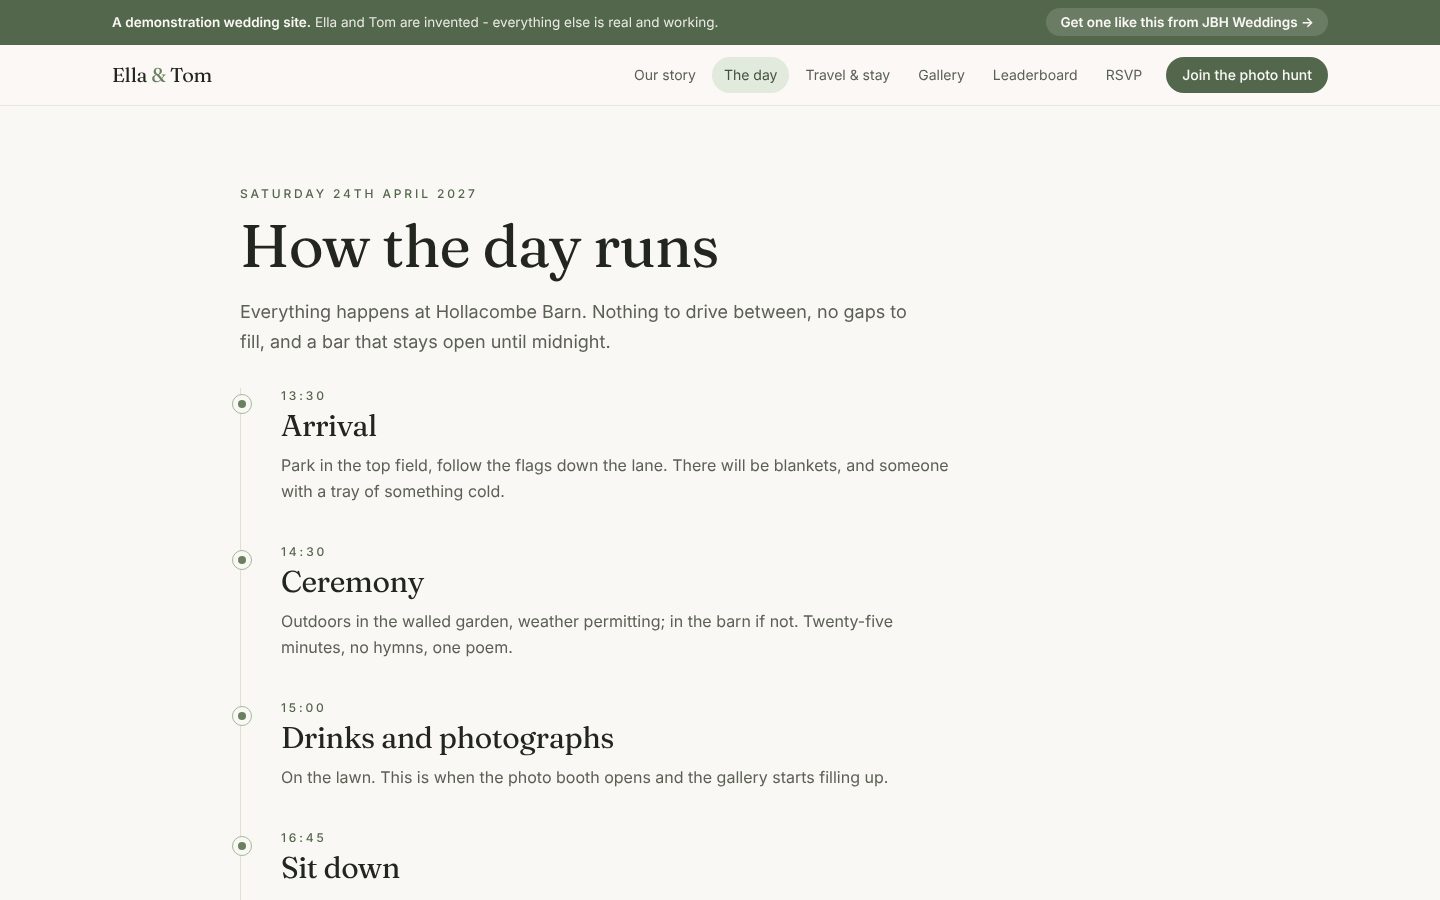Click the Everything happens at Hollacombe Barn paragraph
The image size is (1440, 900).
(574, 327)
